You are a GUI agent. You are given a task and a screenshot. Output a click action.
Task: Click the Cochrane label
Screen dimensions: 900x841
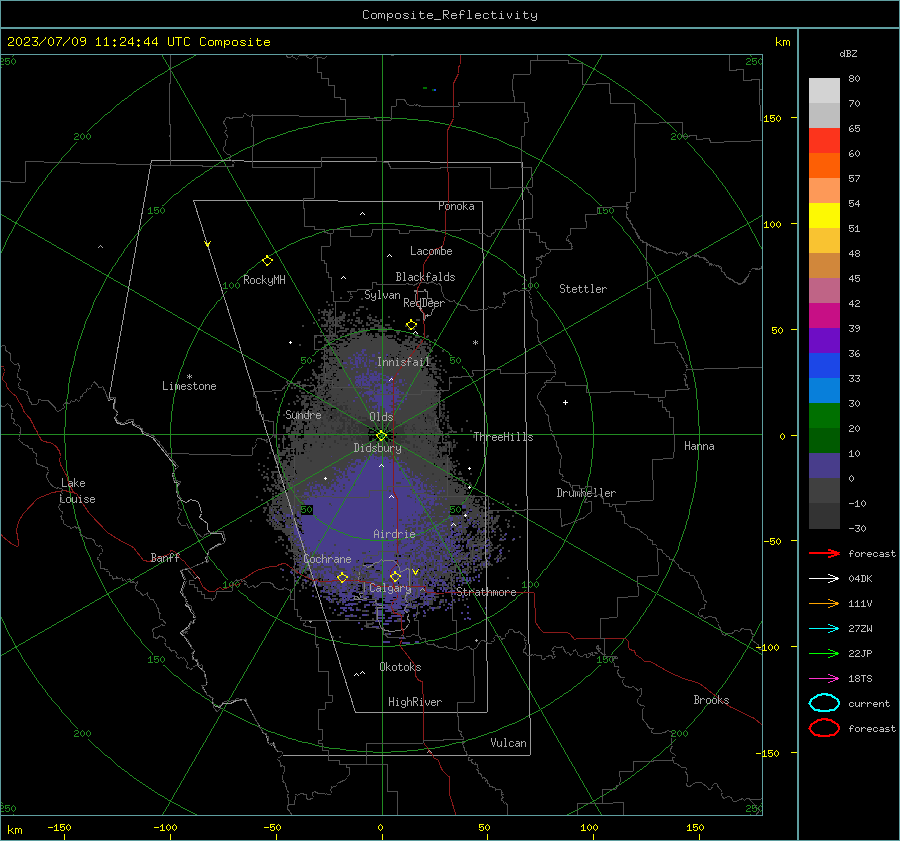327,559
